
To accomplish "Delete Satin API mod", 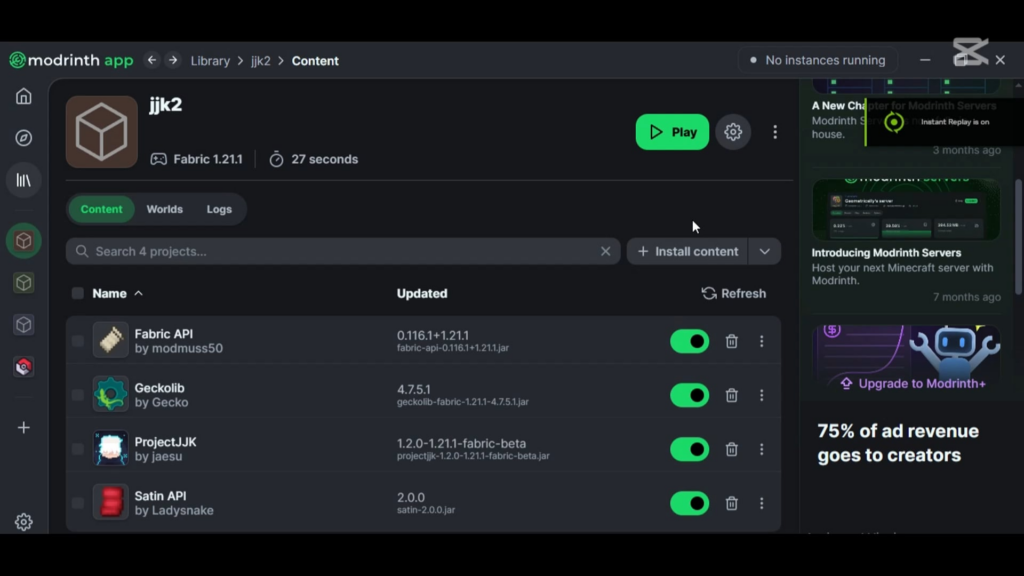I will pyautogui.click(x=731, y=504).
